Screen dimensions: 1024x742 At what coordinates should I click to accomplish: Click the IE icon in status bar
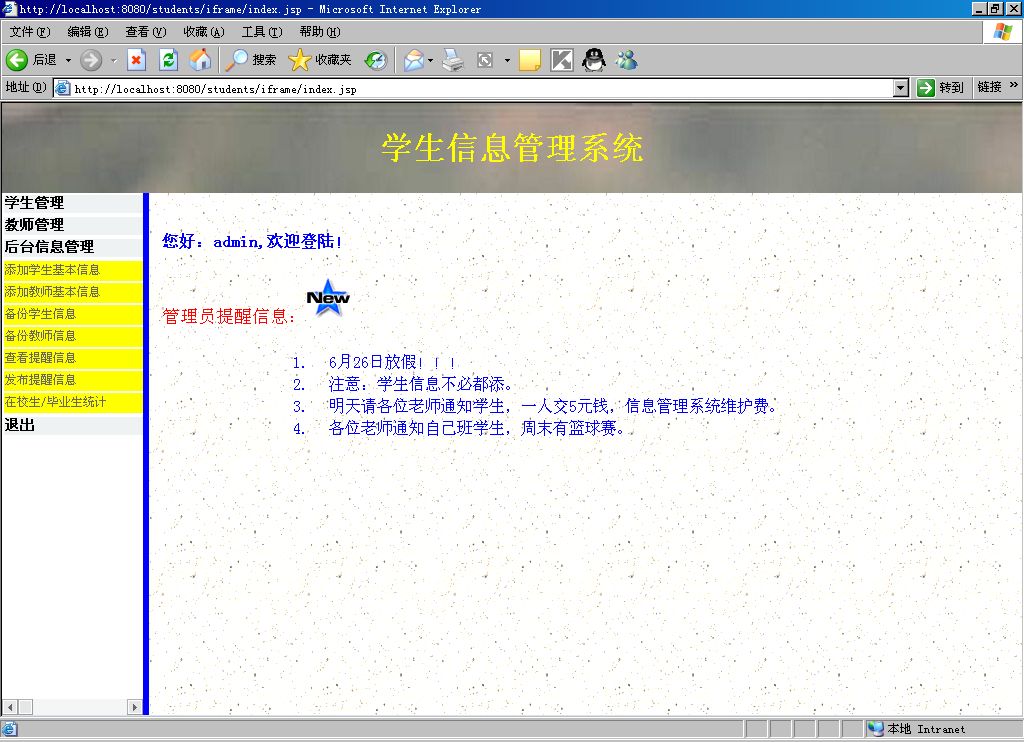click(10, 729)
